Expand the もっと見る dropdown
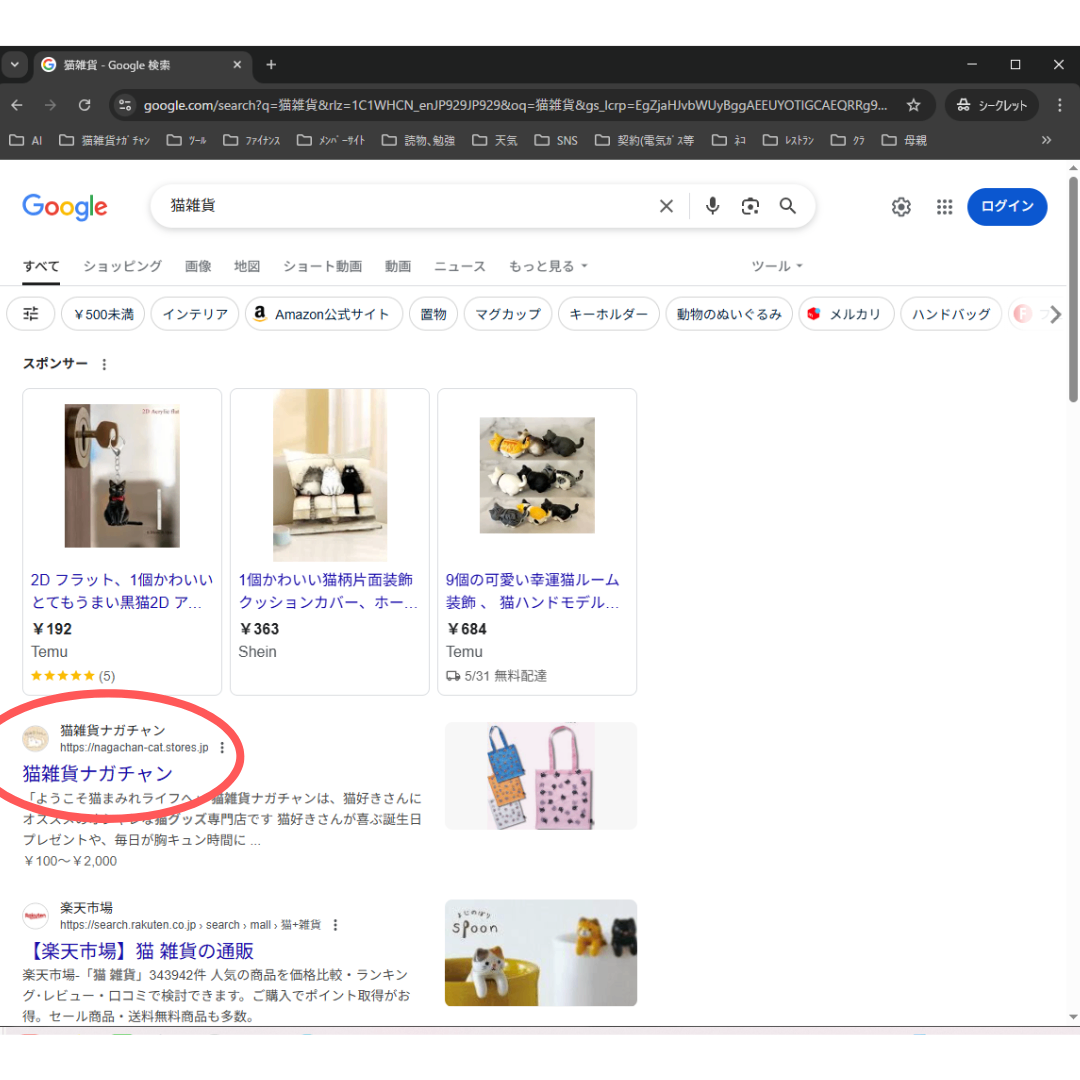Viewport: 1080px width, 1080px height. click(548, 267)
